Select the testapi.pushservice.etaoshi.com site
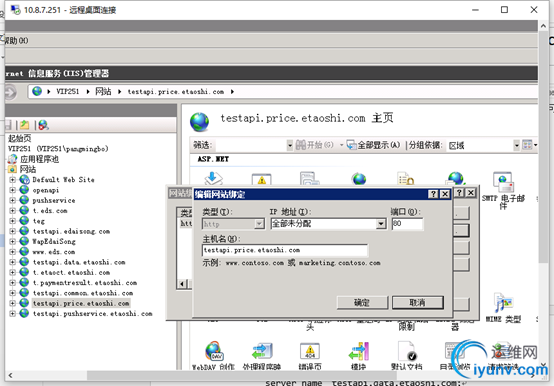The width and height of the screenshot is (554, 386). coord(93,313)
